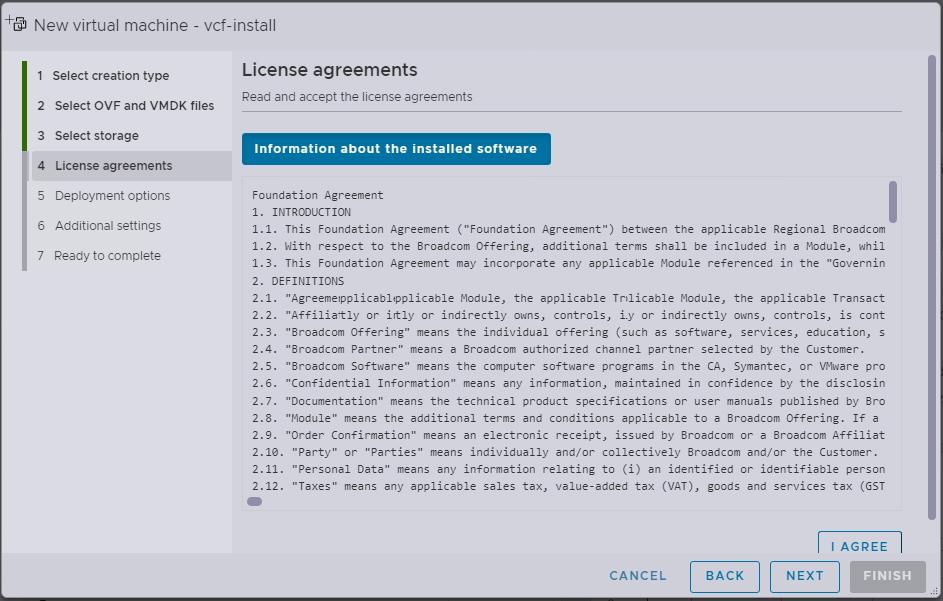Proceed with the NEXT button
This screenshot has height=601, width=943.
pyautogui.click(x=805, y=576)
